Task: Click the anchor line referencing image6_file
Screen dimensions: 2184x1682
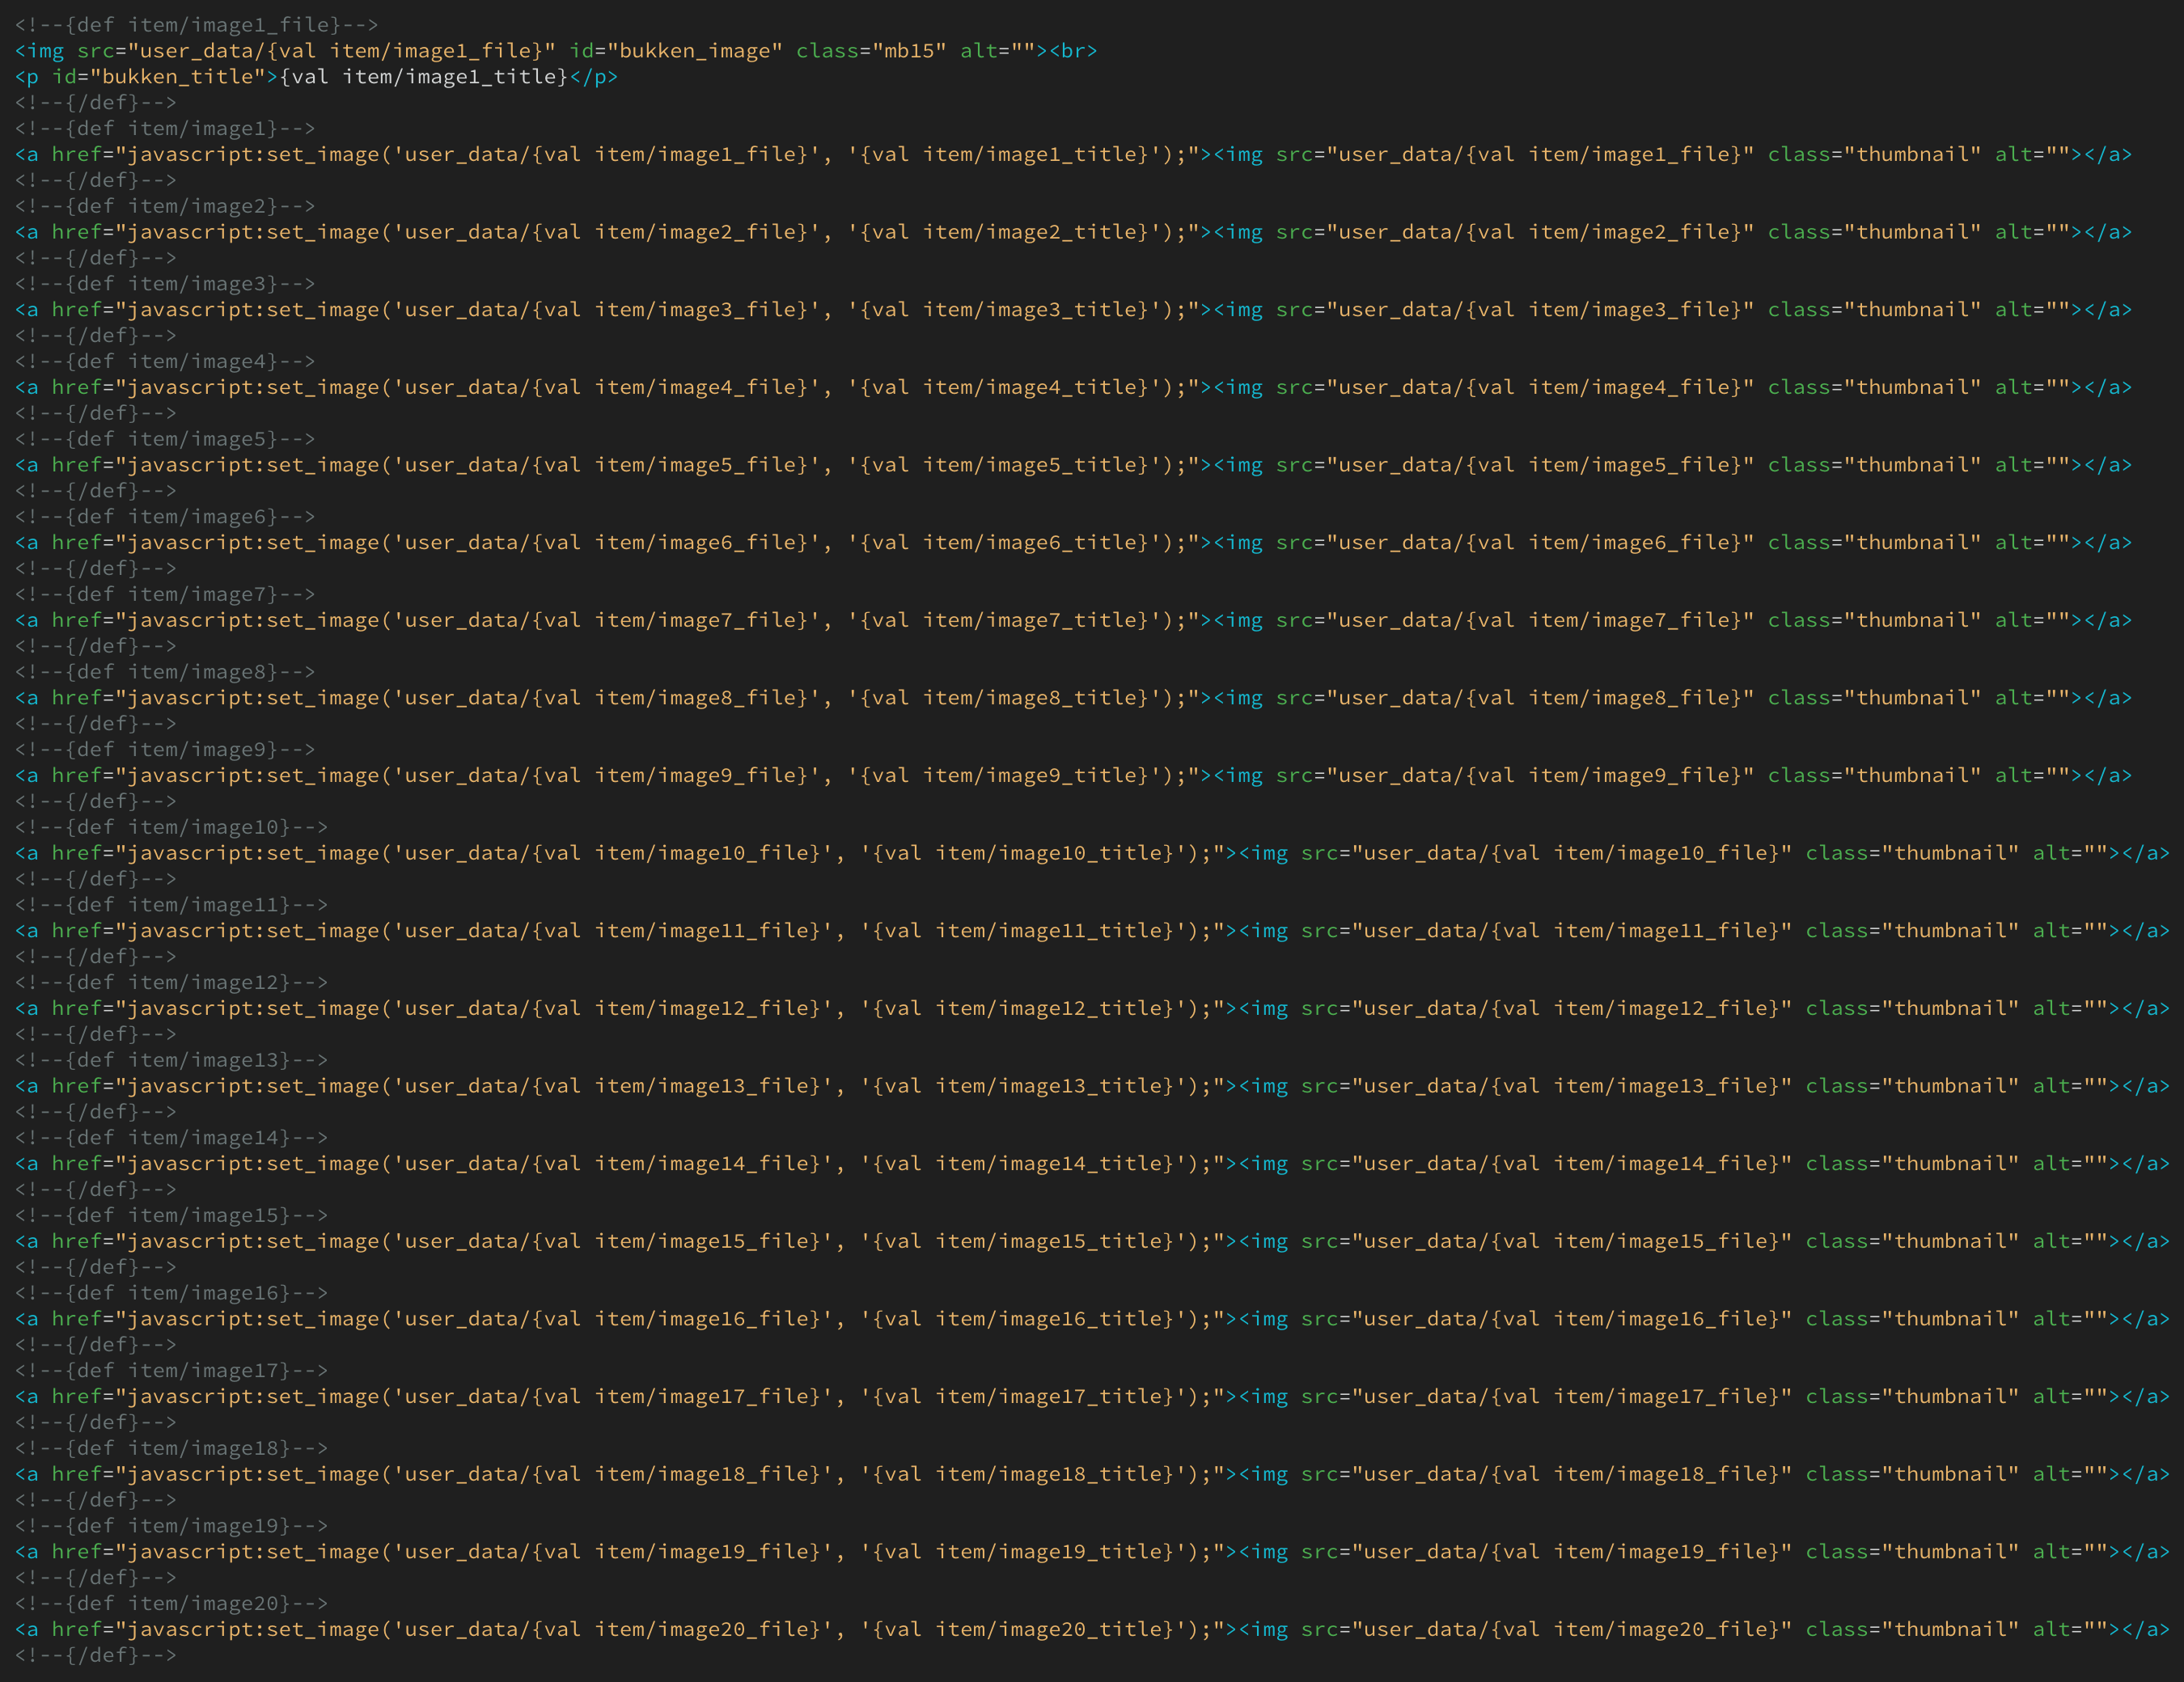Action: [x=1073, y=543]
